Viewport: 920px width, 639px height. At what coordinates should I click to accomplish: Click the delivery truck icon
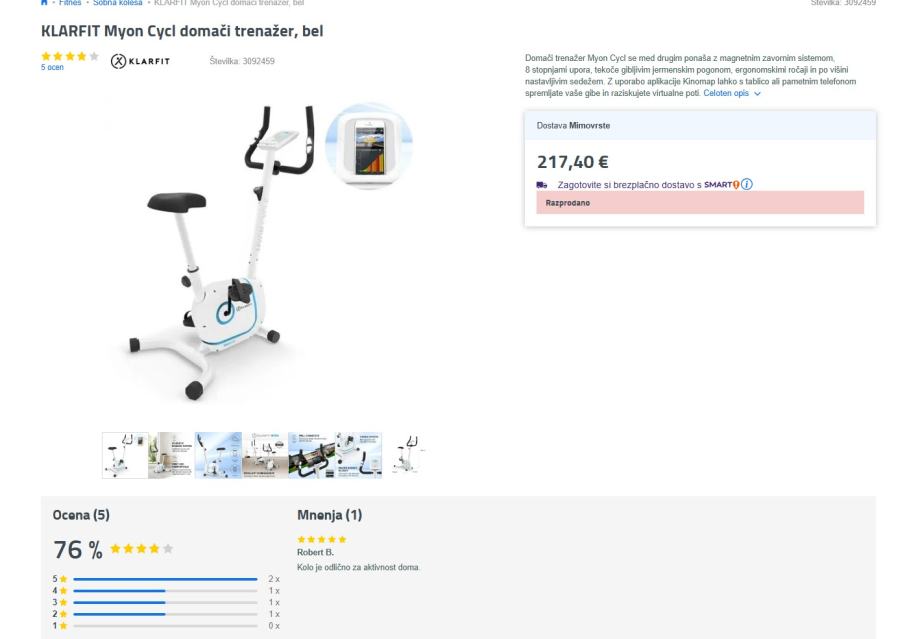pos(542,185)
